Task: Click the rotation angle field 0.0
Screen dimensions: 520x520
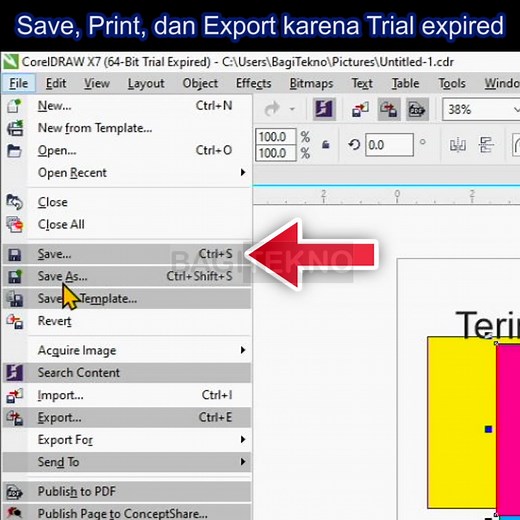Action: tap(389, 145)
